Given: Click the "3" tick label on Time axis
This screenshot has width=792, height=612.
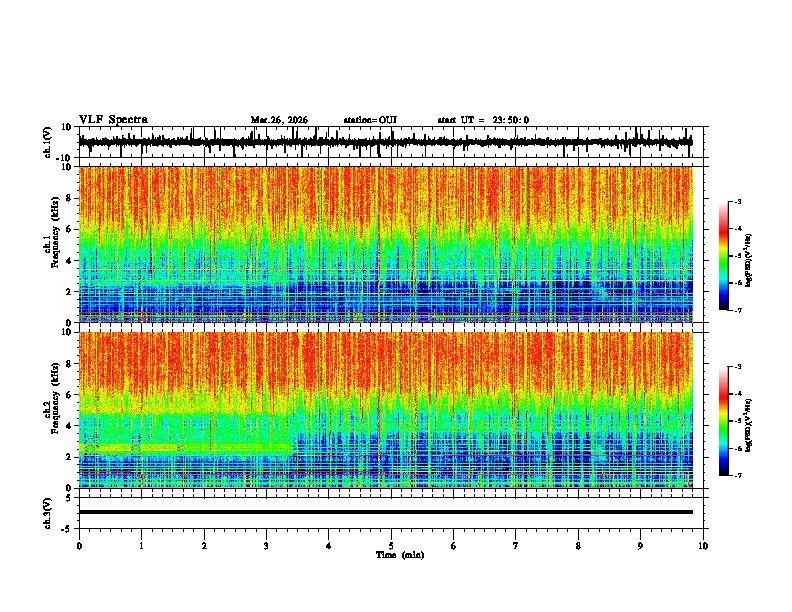Looking at the screenshot, I should [266, 546].
